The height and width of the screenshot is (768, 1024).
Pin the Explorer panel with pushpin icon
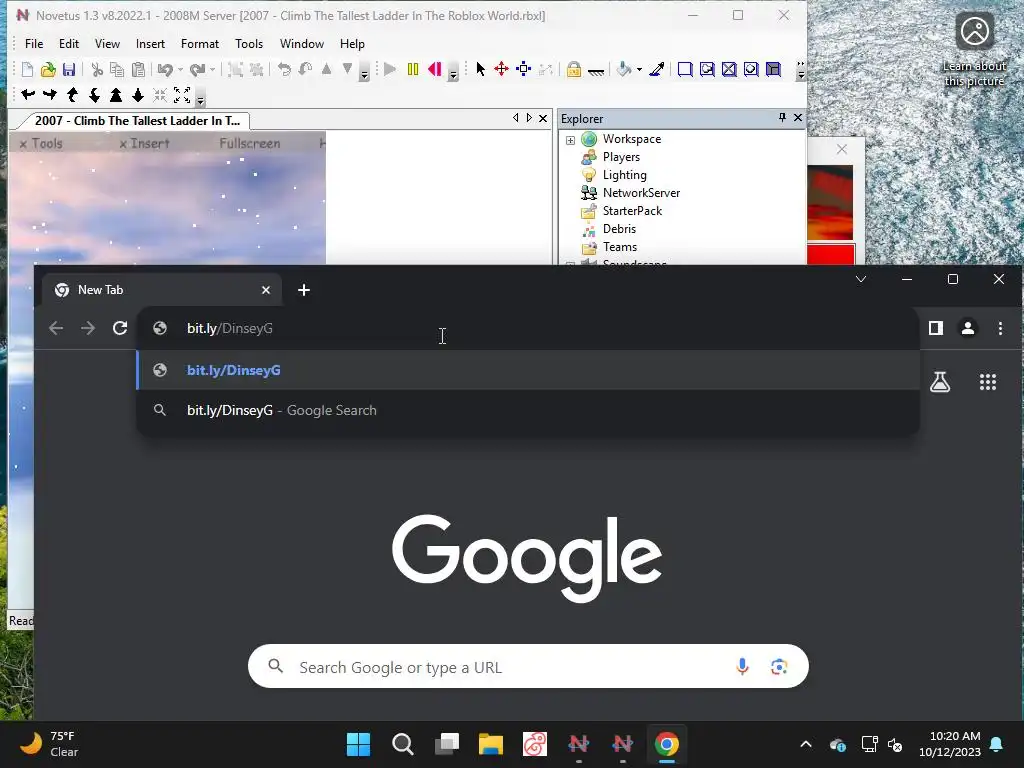pyautogui.click(x=782, y=118)
